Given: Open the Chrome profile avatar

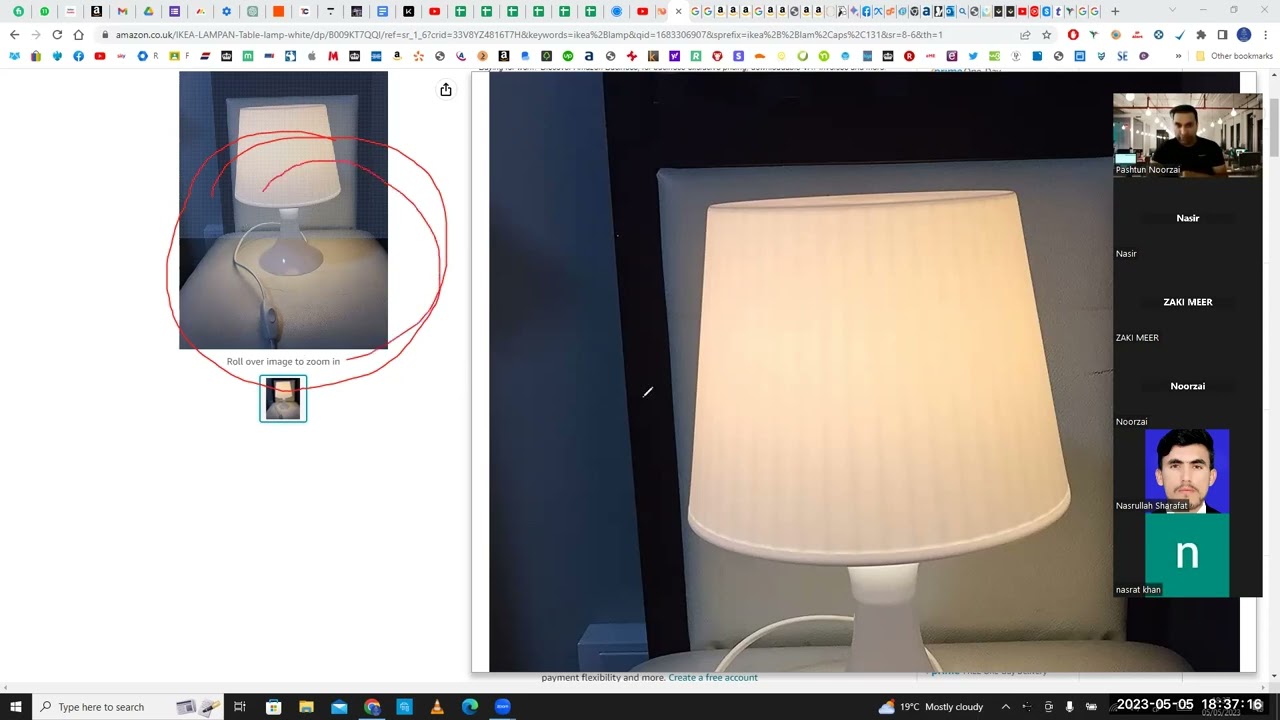Looking at the screenshot, I should (x=1244, y=34).
